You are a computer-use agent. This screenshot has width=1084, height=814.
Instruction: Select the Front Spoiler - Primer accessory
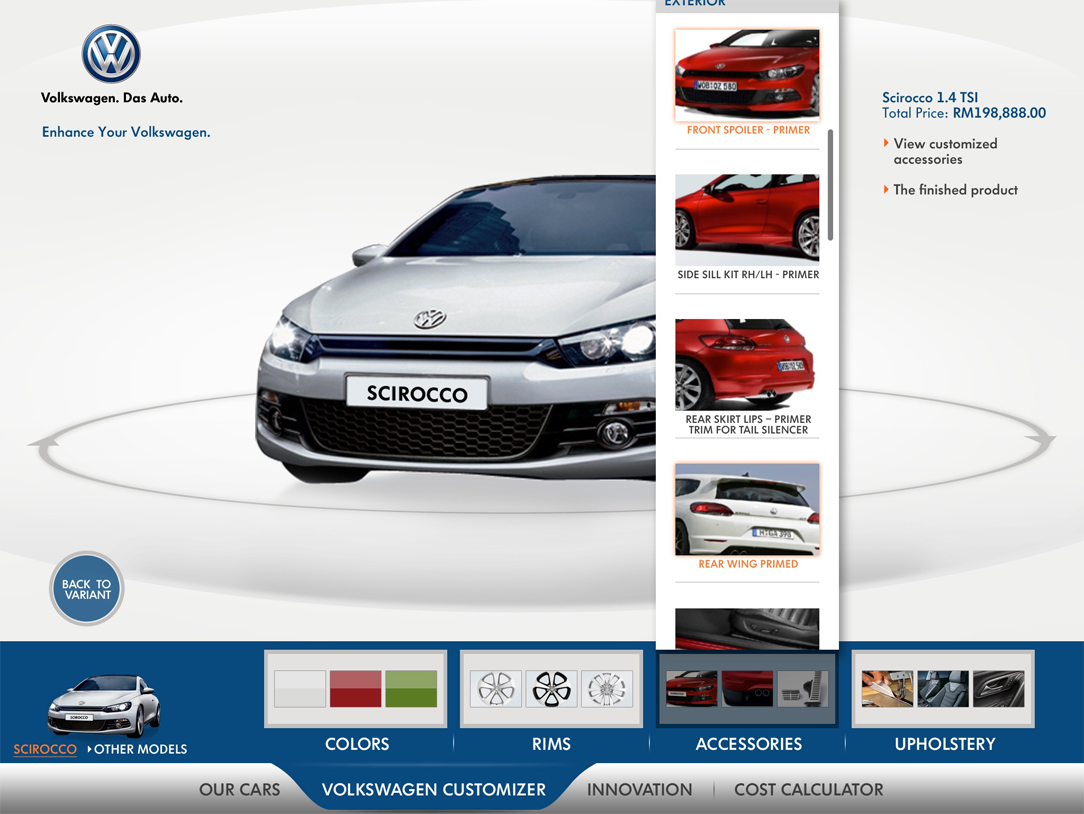click(x=747, y=75)
